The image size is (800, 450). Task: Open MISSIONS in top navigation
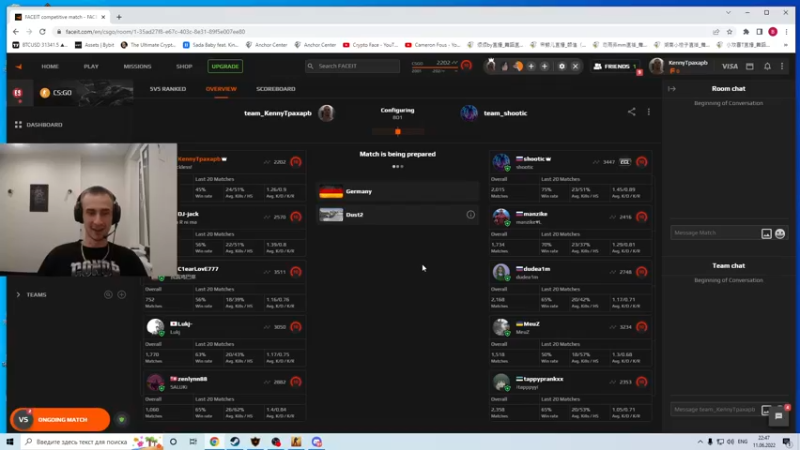tap(137, 66)
